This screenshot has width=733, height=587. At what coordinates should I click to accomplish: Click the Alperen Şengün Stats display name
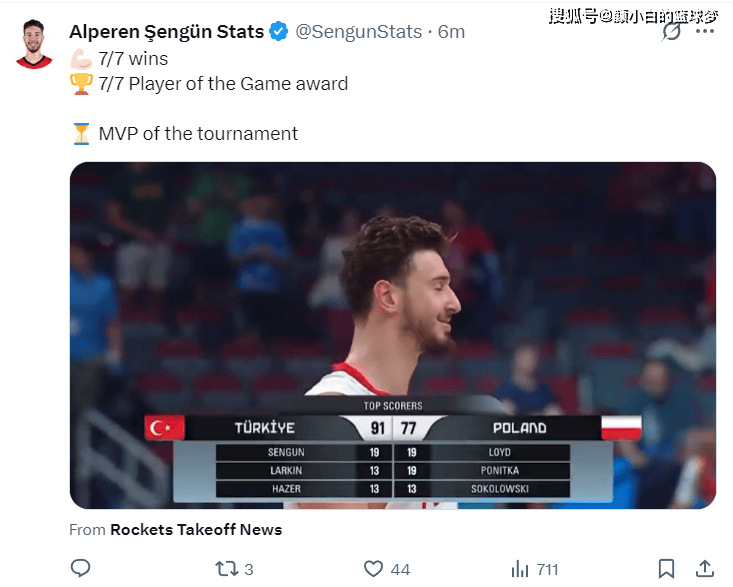coord(166,32)
